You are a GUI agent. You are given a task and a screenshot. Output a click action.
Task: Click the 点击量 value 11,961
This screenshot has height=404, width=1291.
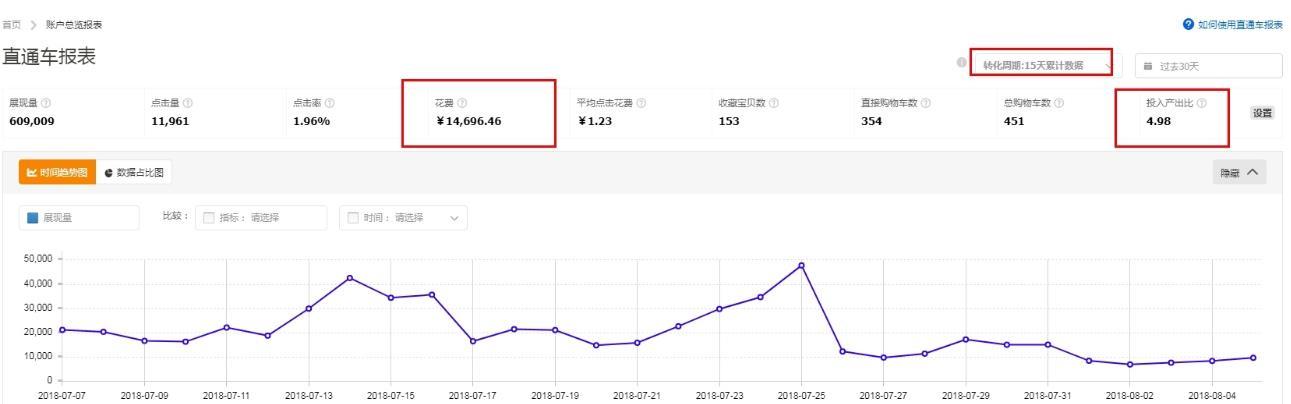coord(169,122)
